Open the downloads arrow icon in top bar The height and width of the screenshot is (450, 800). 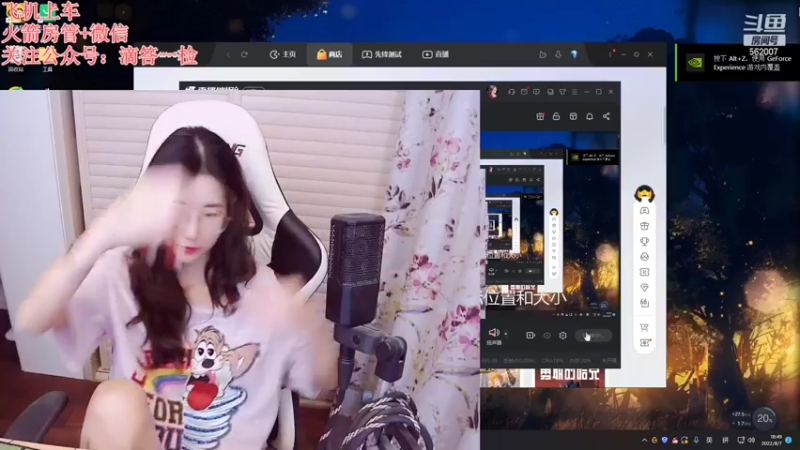(558, 54)
